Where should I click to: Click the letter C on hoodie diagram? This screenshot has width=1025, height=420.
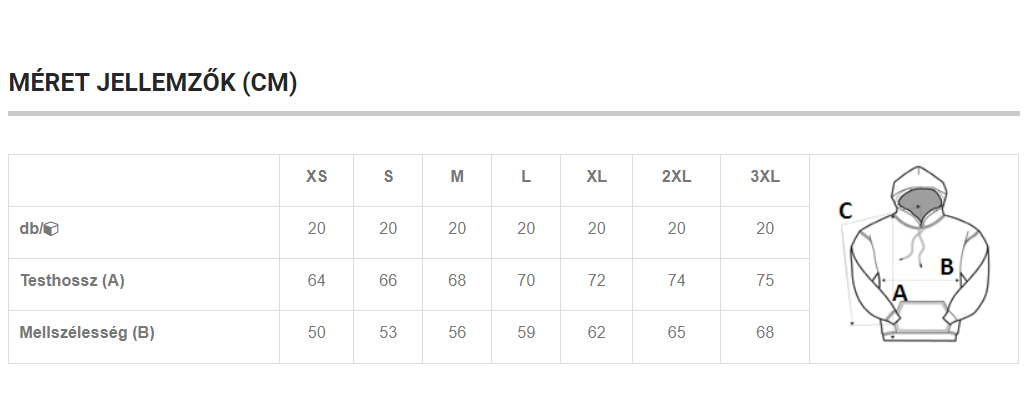click(845, 211)
